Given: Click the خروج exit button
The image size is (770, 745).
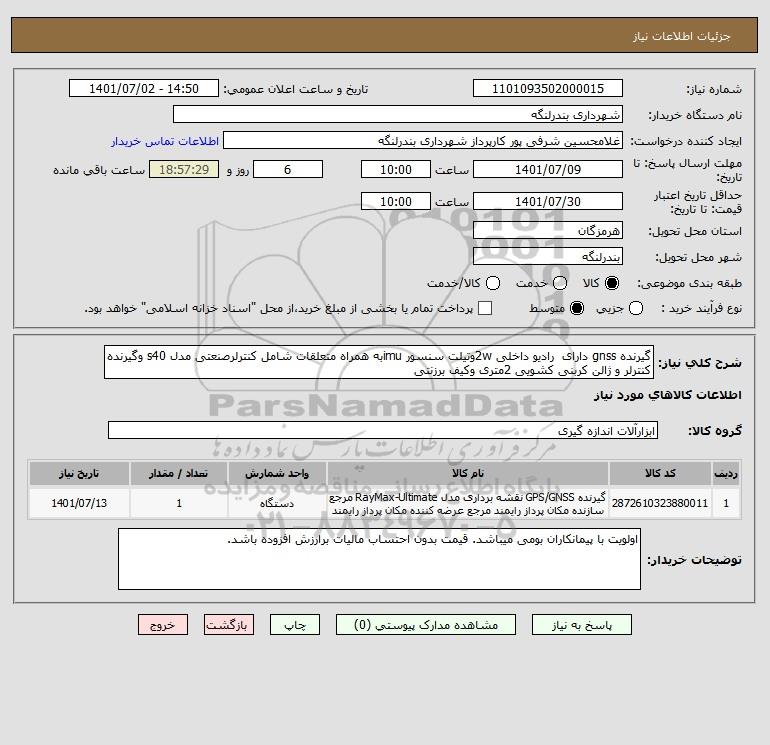Looking at the screenshot, I should [x=163, y=625].
